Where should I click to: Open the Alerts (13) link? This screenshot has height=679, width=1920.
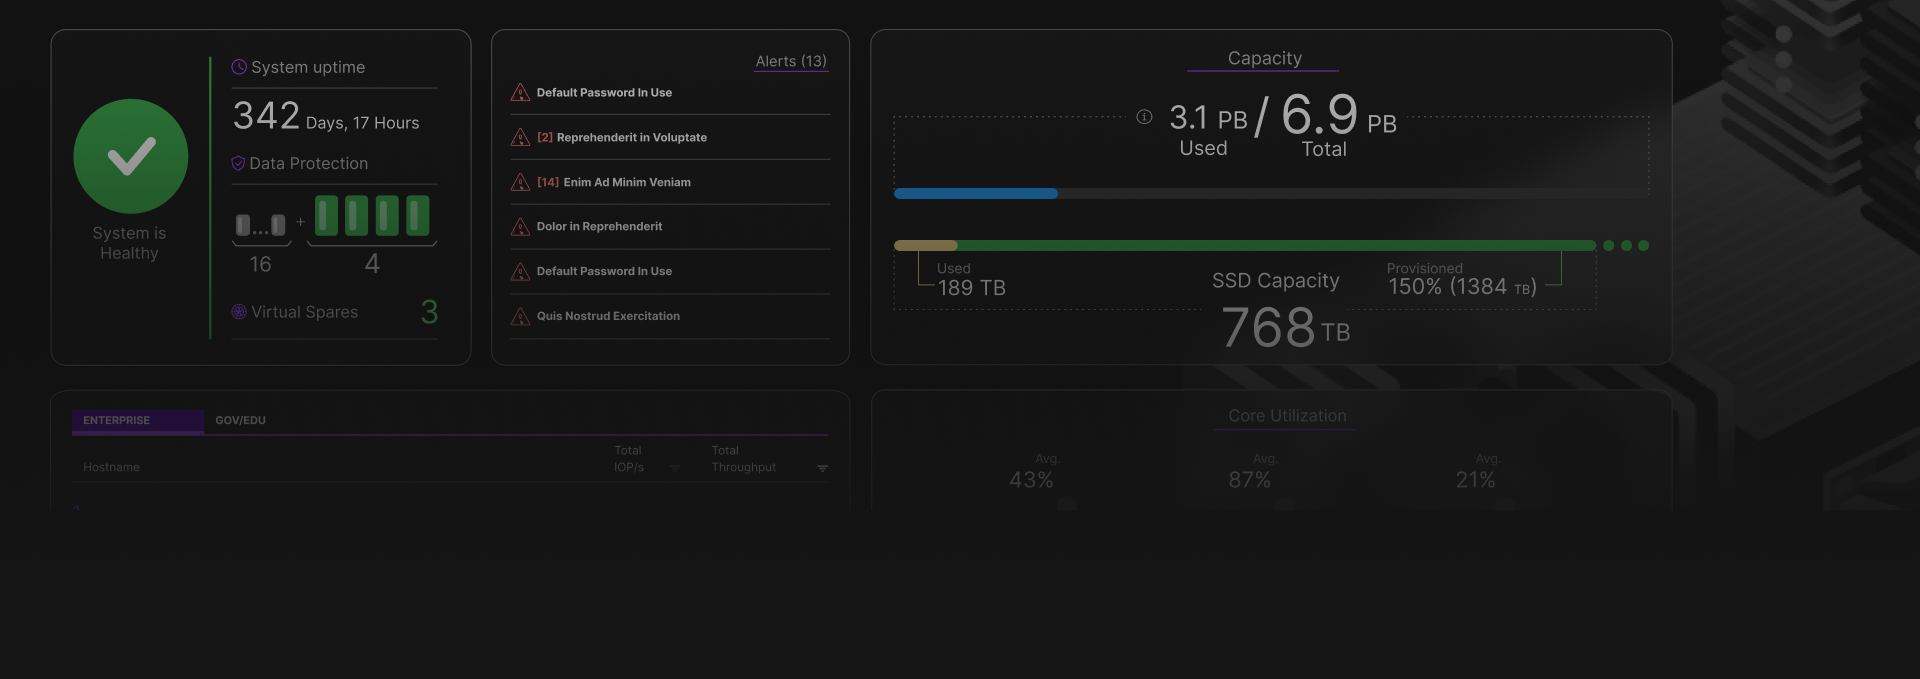(790, 61)
